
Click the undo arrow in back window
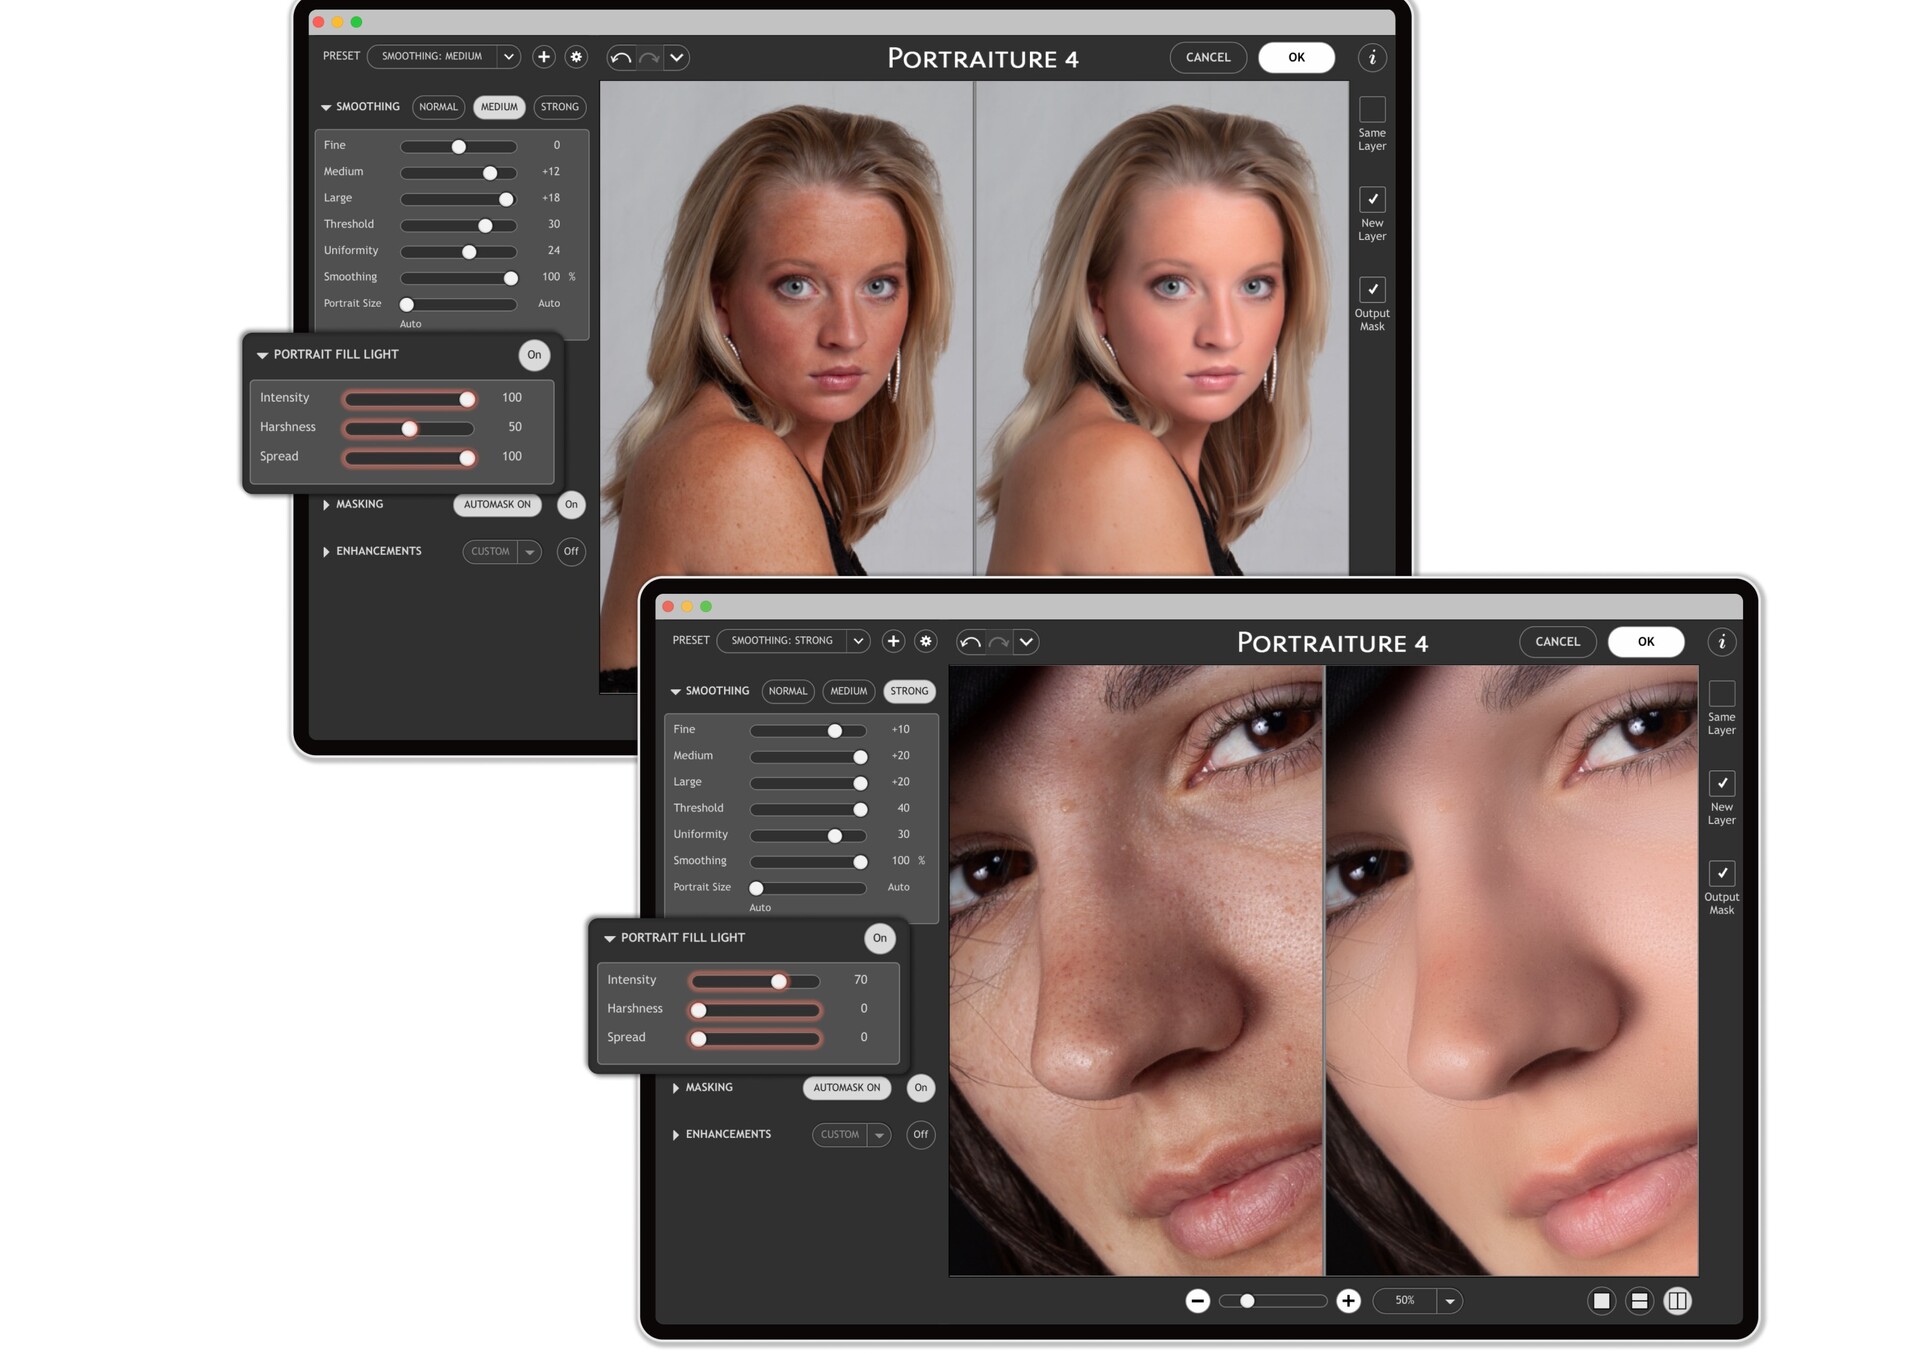click(x=621, y=58)
